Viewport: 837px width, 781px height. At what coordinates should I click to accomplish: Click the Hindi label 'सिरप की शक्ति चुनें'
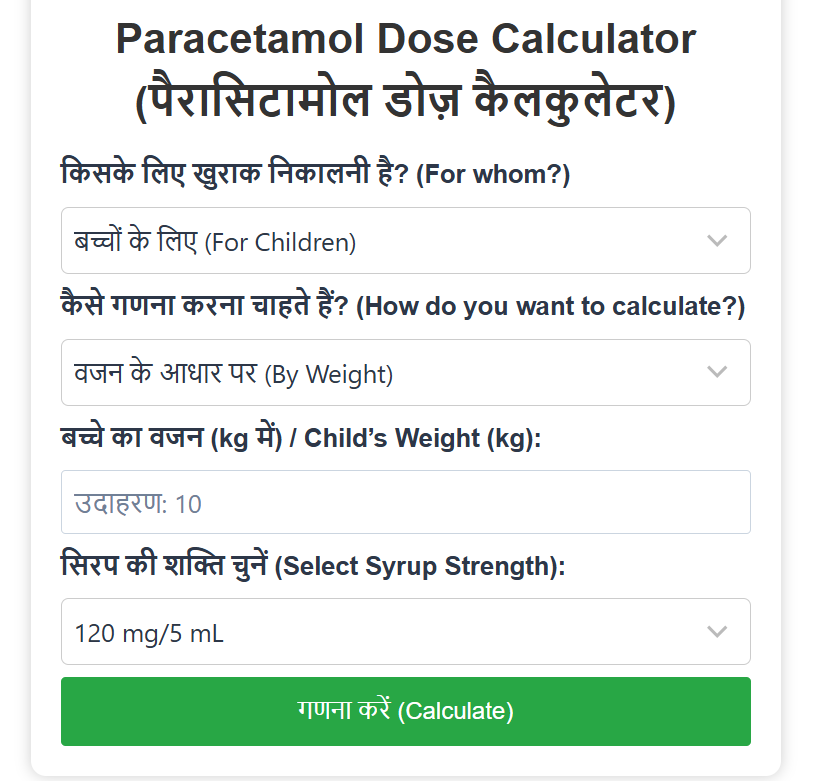(164, 566)
